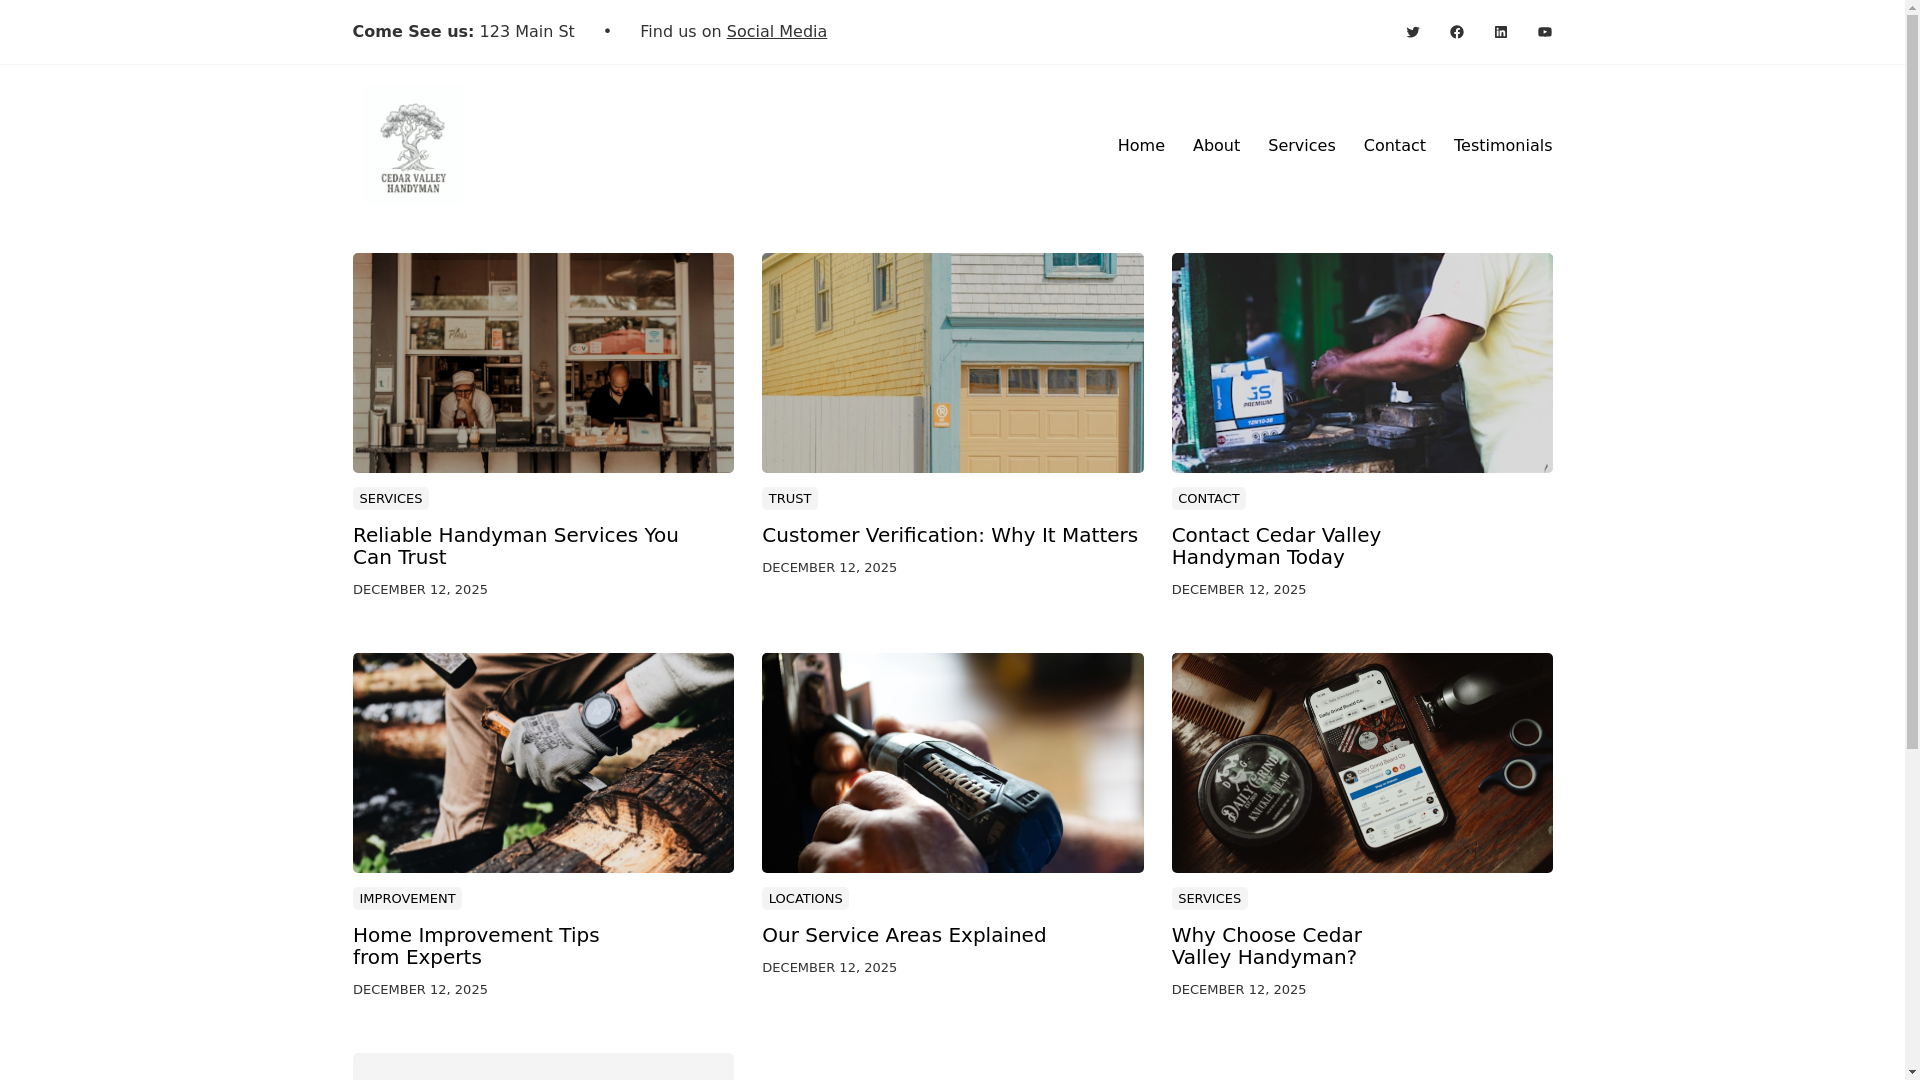
Task: Select the CONTACT category tag
Action: coord(1208,498)
